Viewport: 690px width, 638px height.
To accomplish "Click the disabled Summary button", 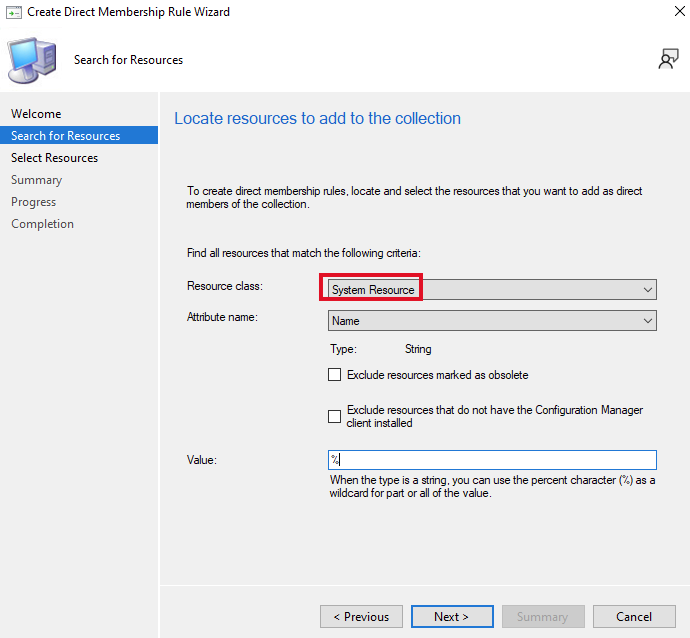I will [x=543, y=617].
